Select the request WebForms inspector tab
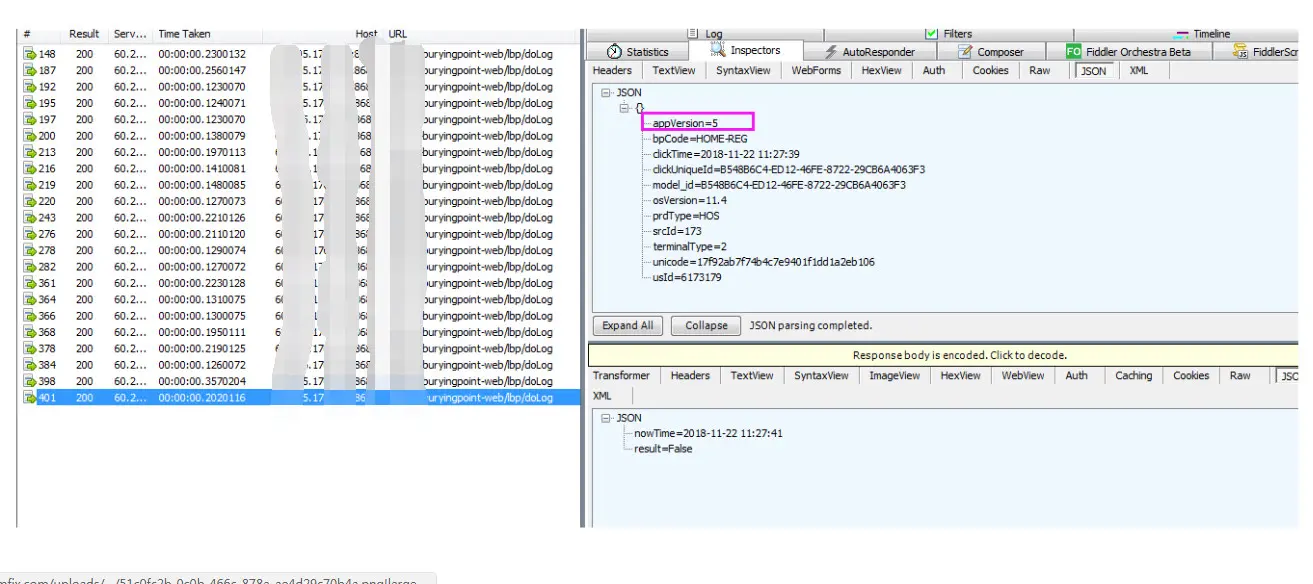The height and width of the screenshot is (584, 1313). 816,71
